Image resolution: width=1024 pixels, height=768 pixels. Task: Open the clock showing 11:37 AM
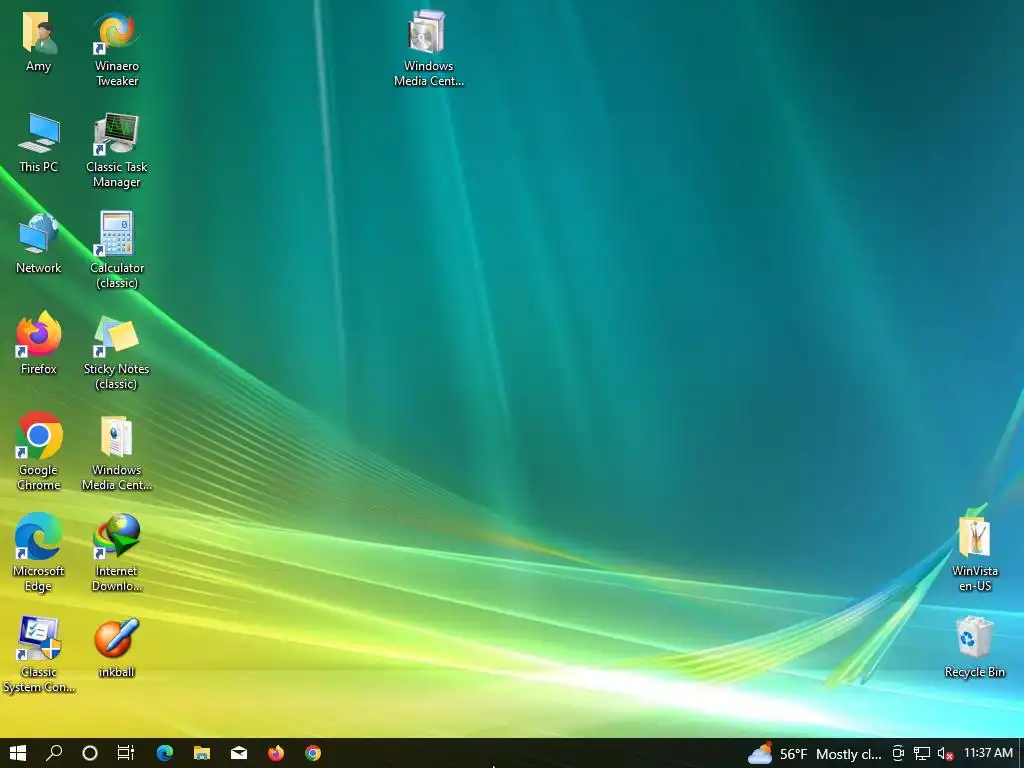pos(988,753)
